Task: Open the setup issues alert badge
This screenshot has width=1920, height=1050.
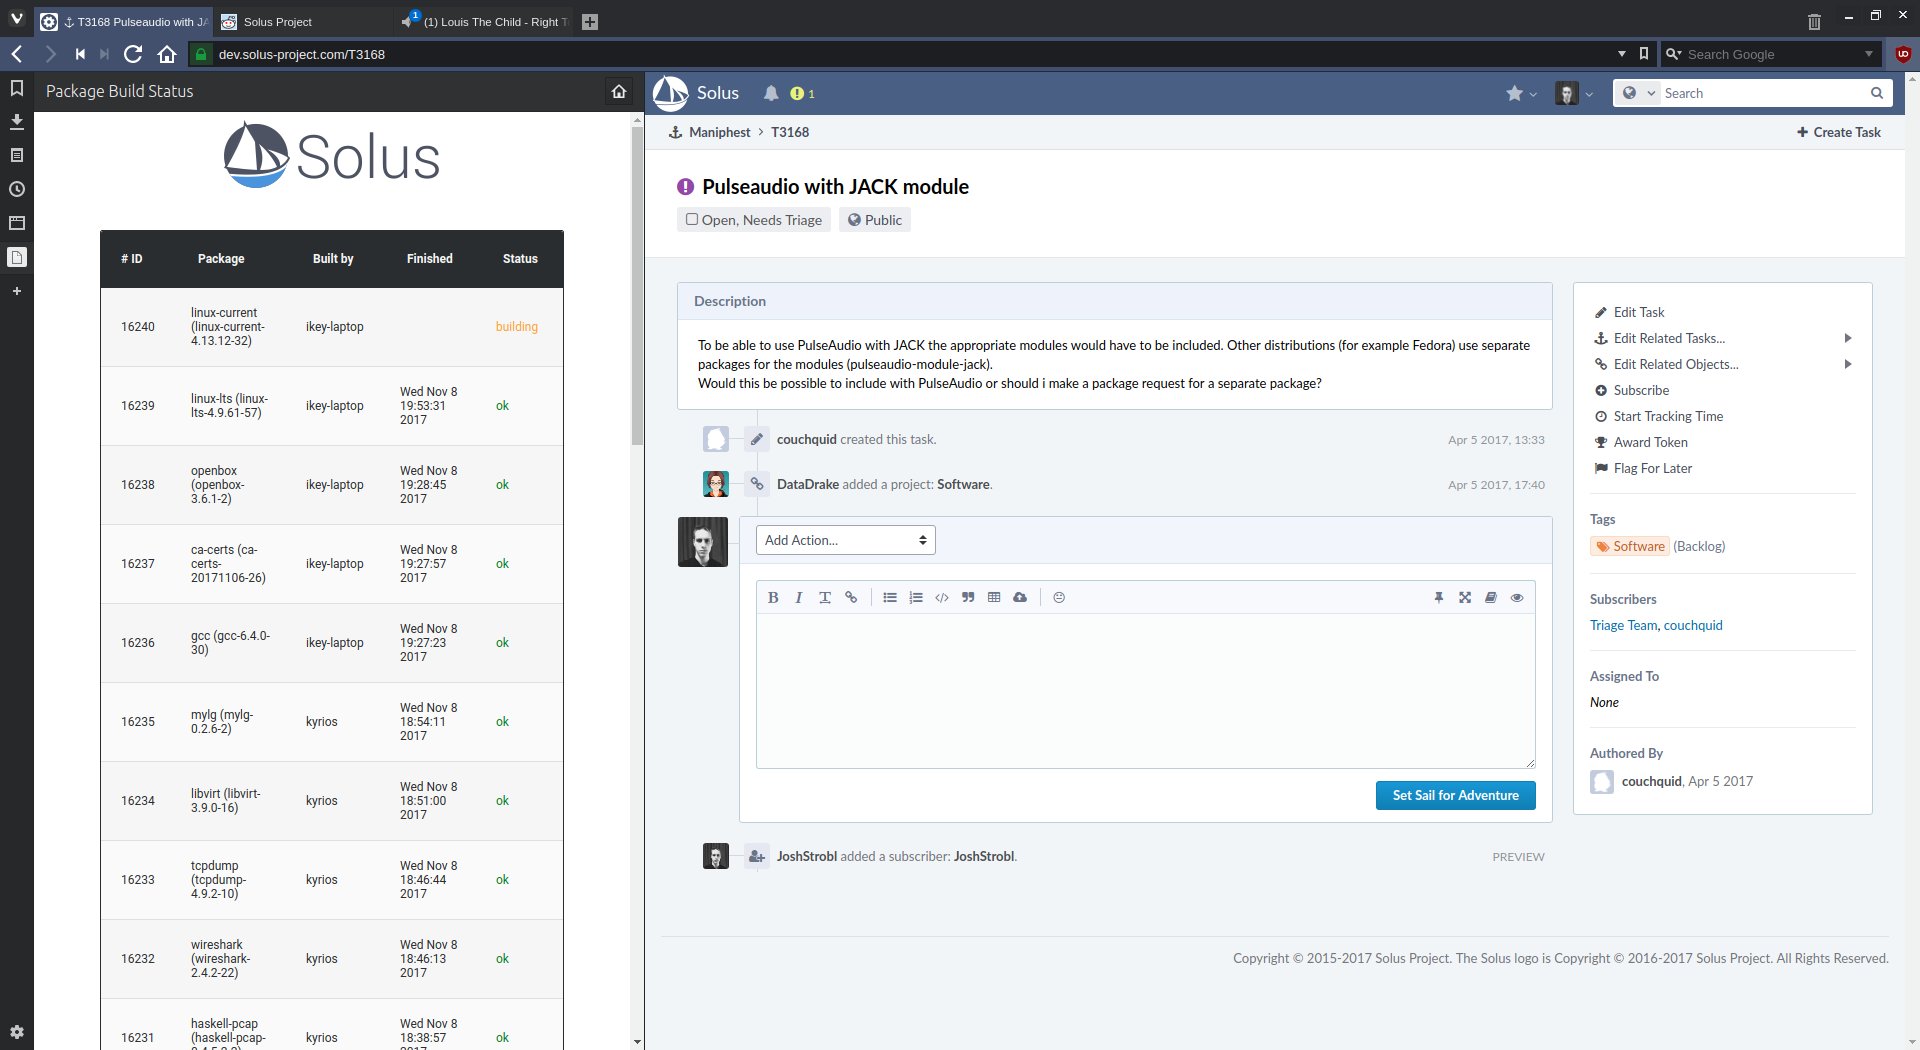Action: (802, 93)
